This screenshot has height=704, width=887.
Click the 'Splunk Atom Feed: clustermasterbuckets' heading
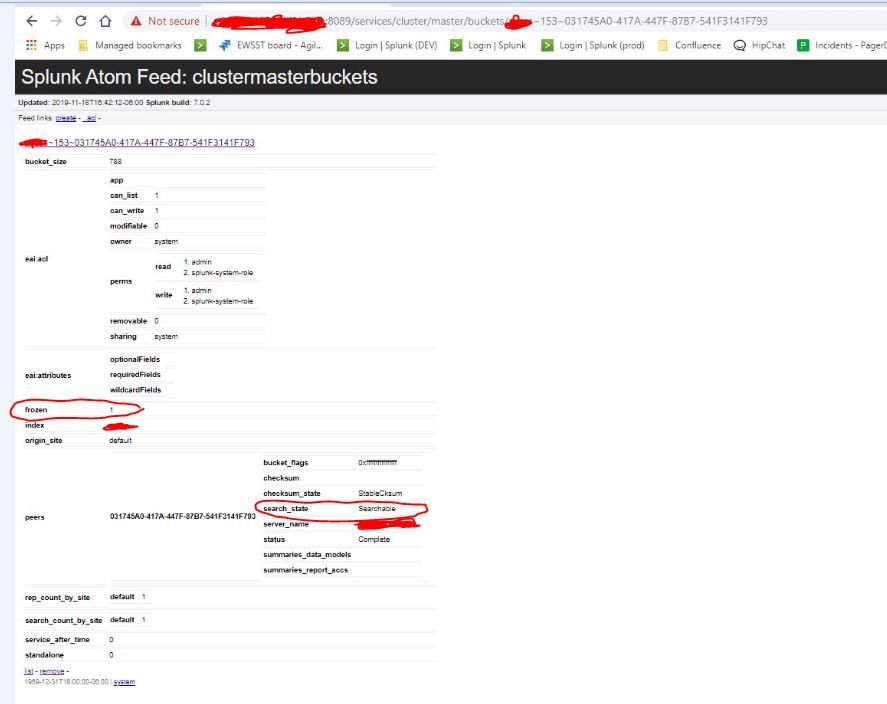pyautogui.click(x=199, y=77)
